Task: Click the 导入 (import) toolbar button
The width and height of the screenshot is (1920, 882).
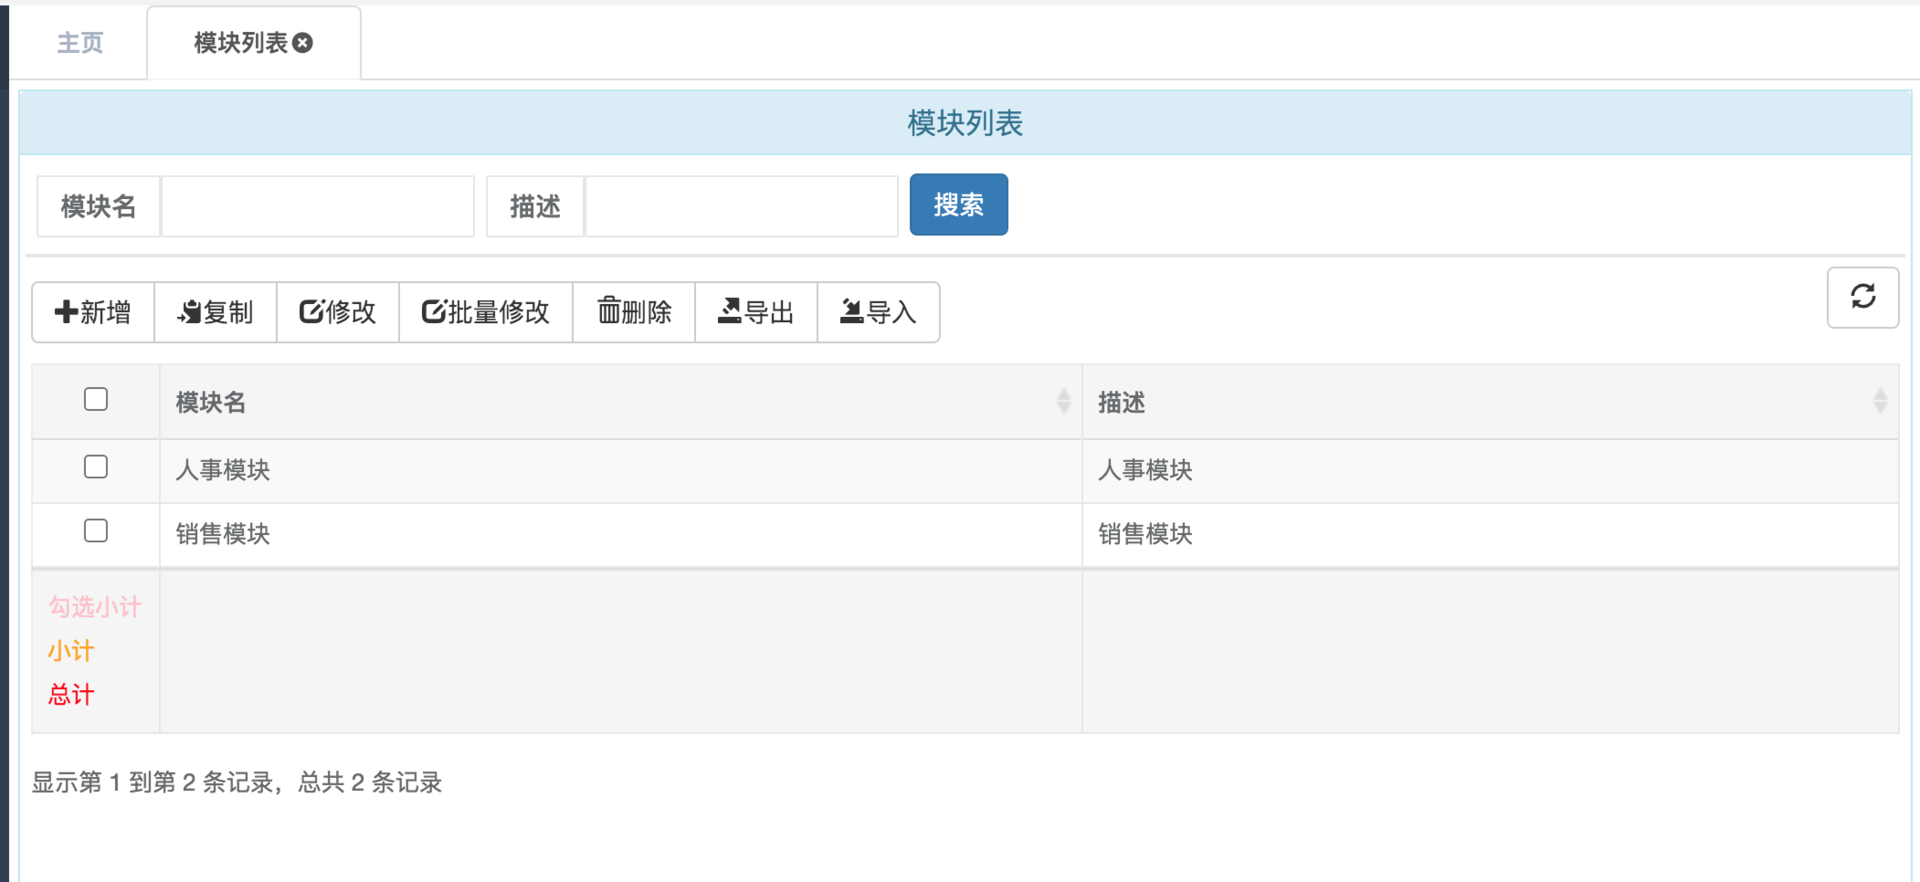Action: click(878, 312)
